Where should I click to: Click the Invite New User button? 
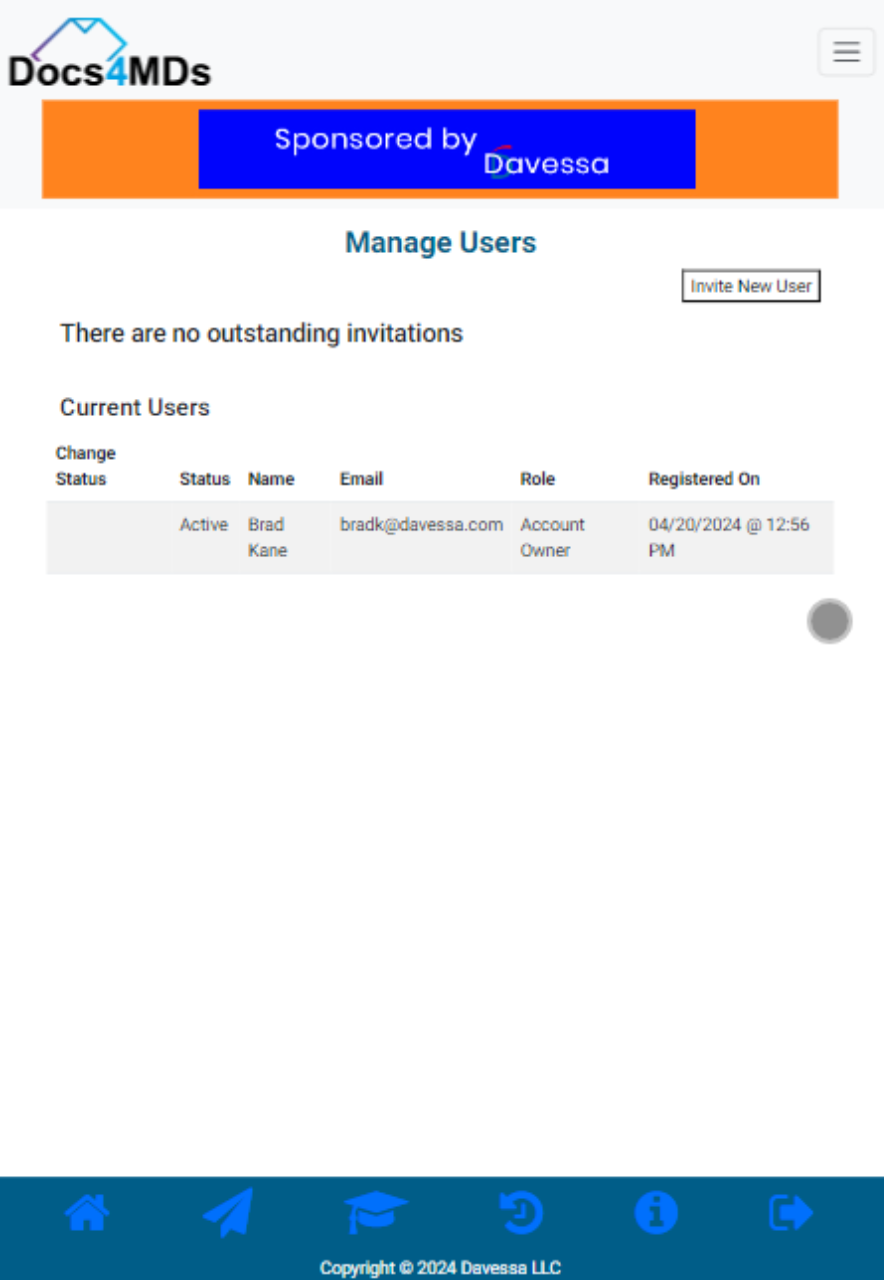(x=750, y=286)
